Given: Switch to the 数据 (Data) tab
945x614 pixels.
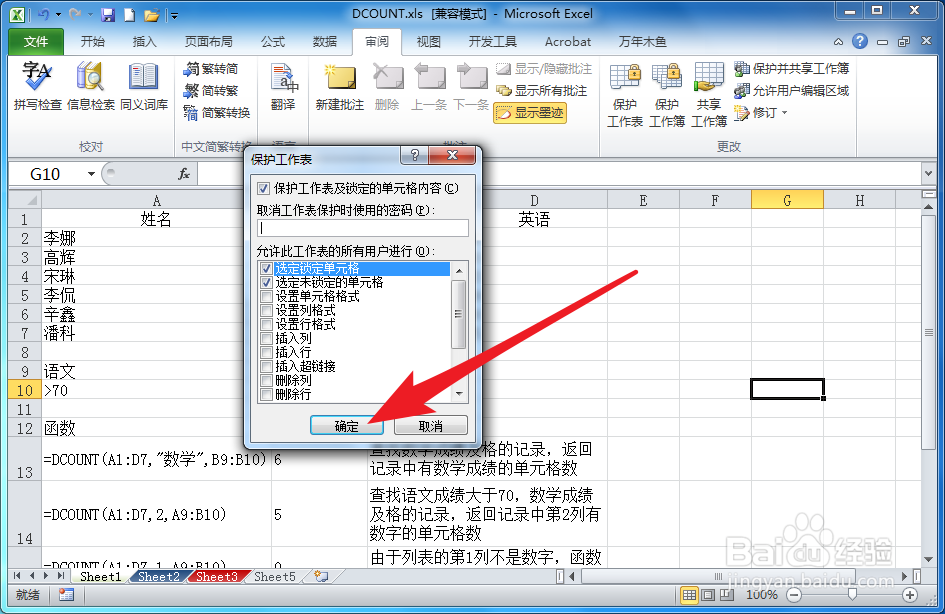Looking at the screenshot, I should pyautogui.click(x=325, y=41).
